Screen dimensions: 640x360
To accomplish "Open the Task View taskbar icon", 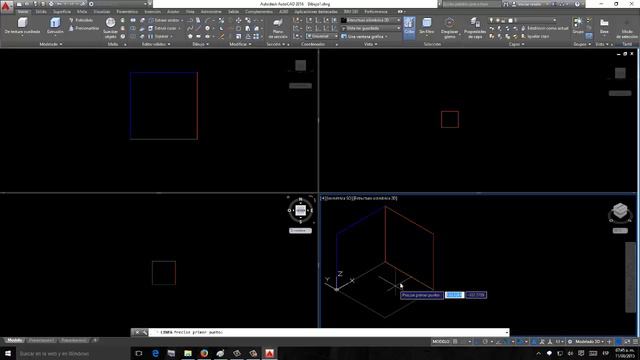I will click(139, 353).
